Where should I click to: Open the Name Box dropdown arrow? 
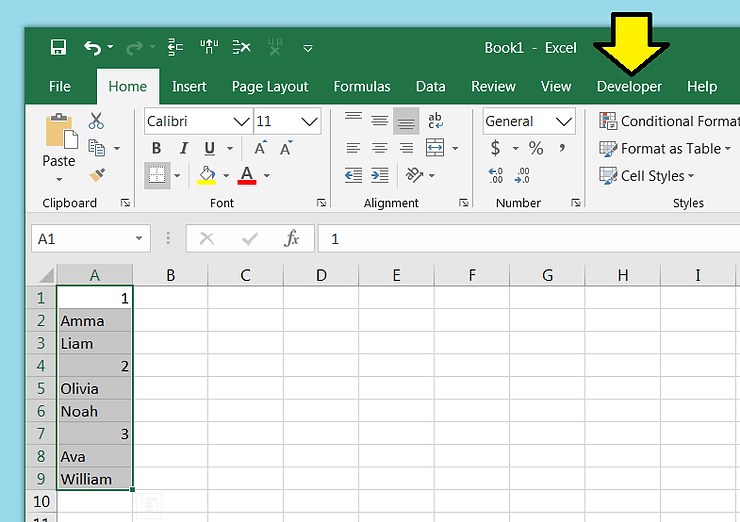tap(140, 239)
